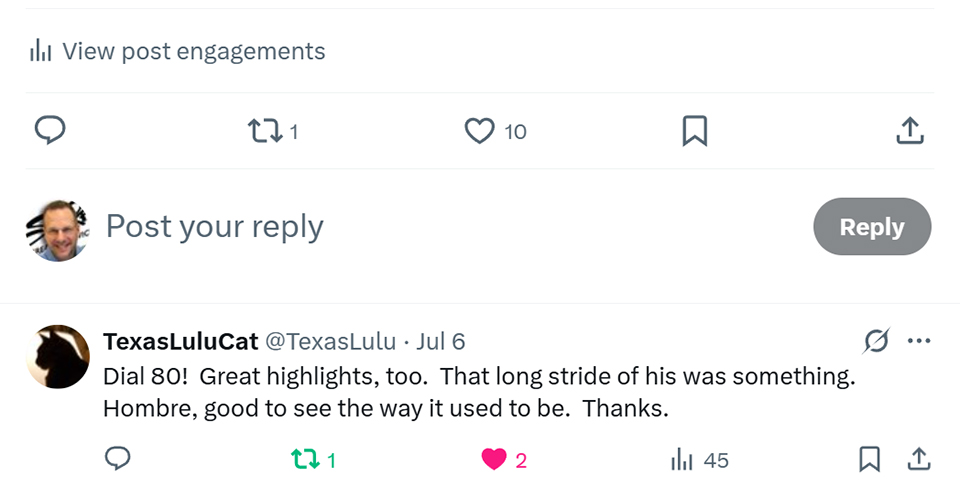Screen dimensions: 960x498
Task: View analytics showing 45 views
Action: (x=683, y=460)
